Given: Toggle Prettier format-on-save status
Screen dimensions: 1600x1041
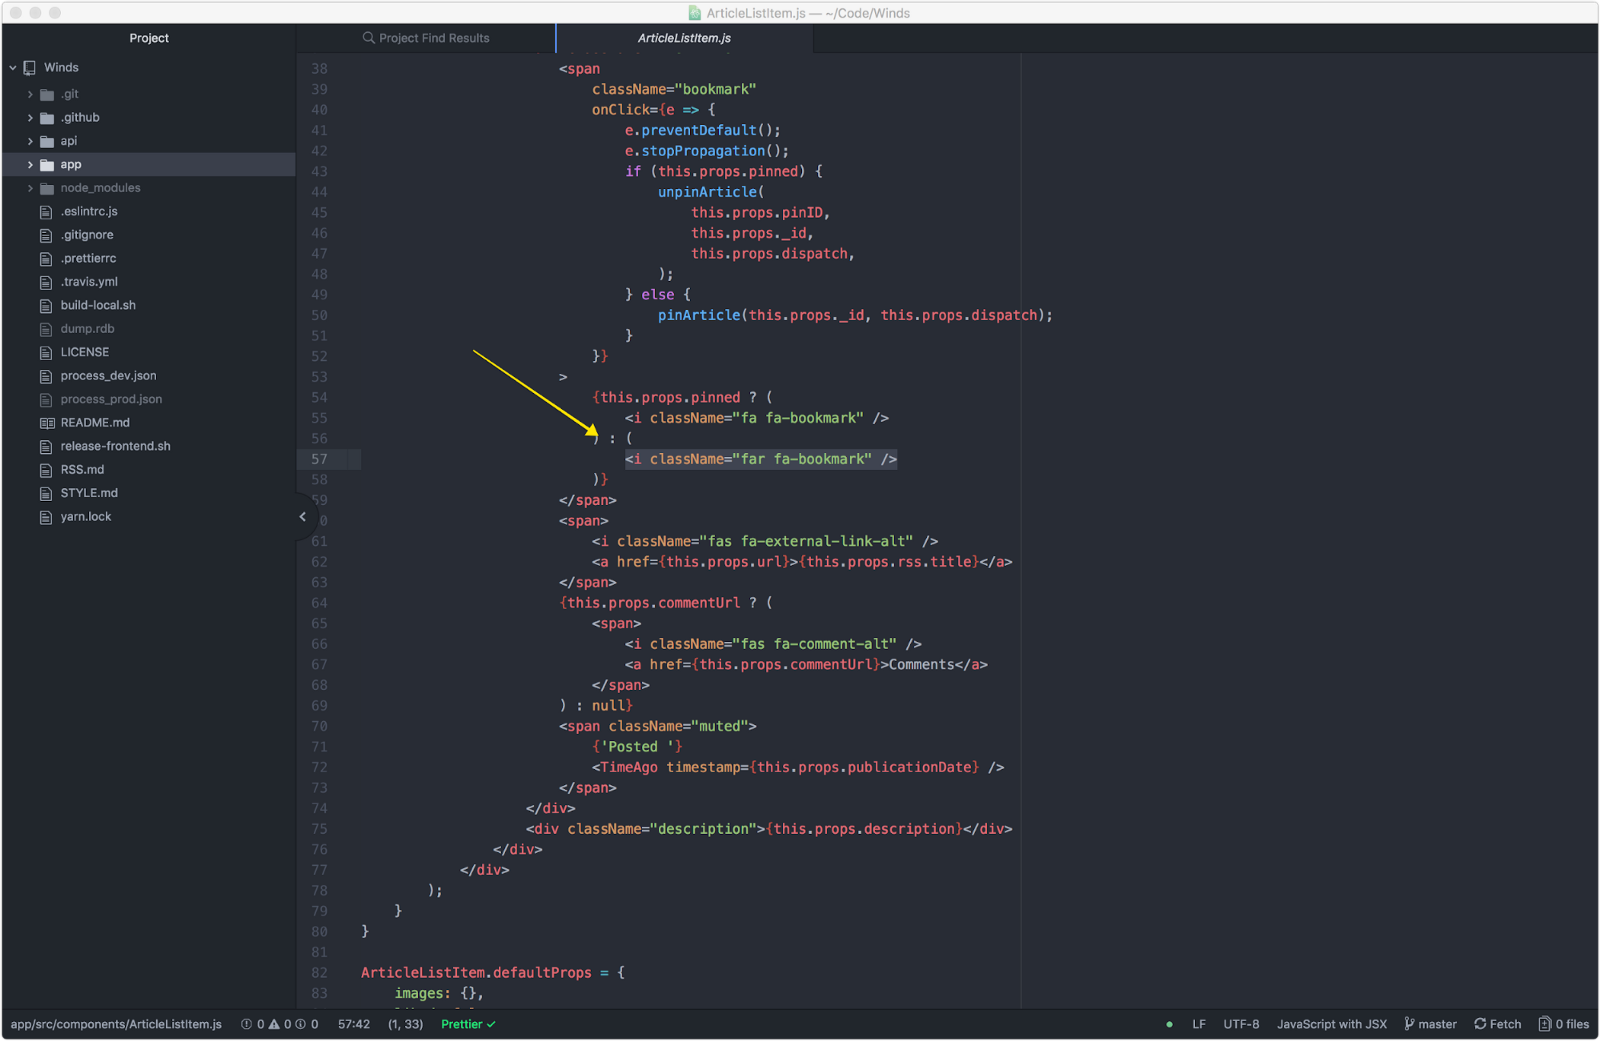Looking at the screenshot, I should (x=467, y=1024).
